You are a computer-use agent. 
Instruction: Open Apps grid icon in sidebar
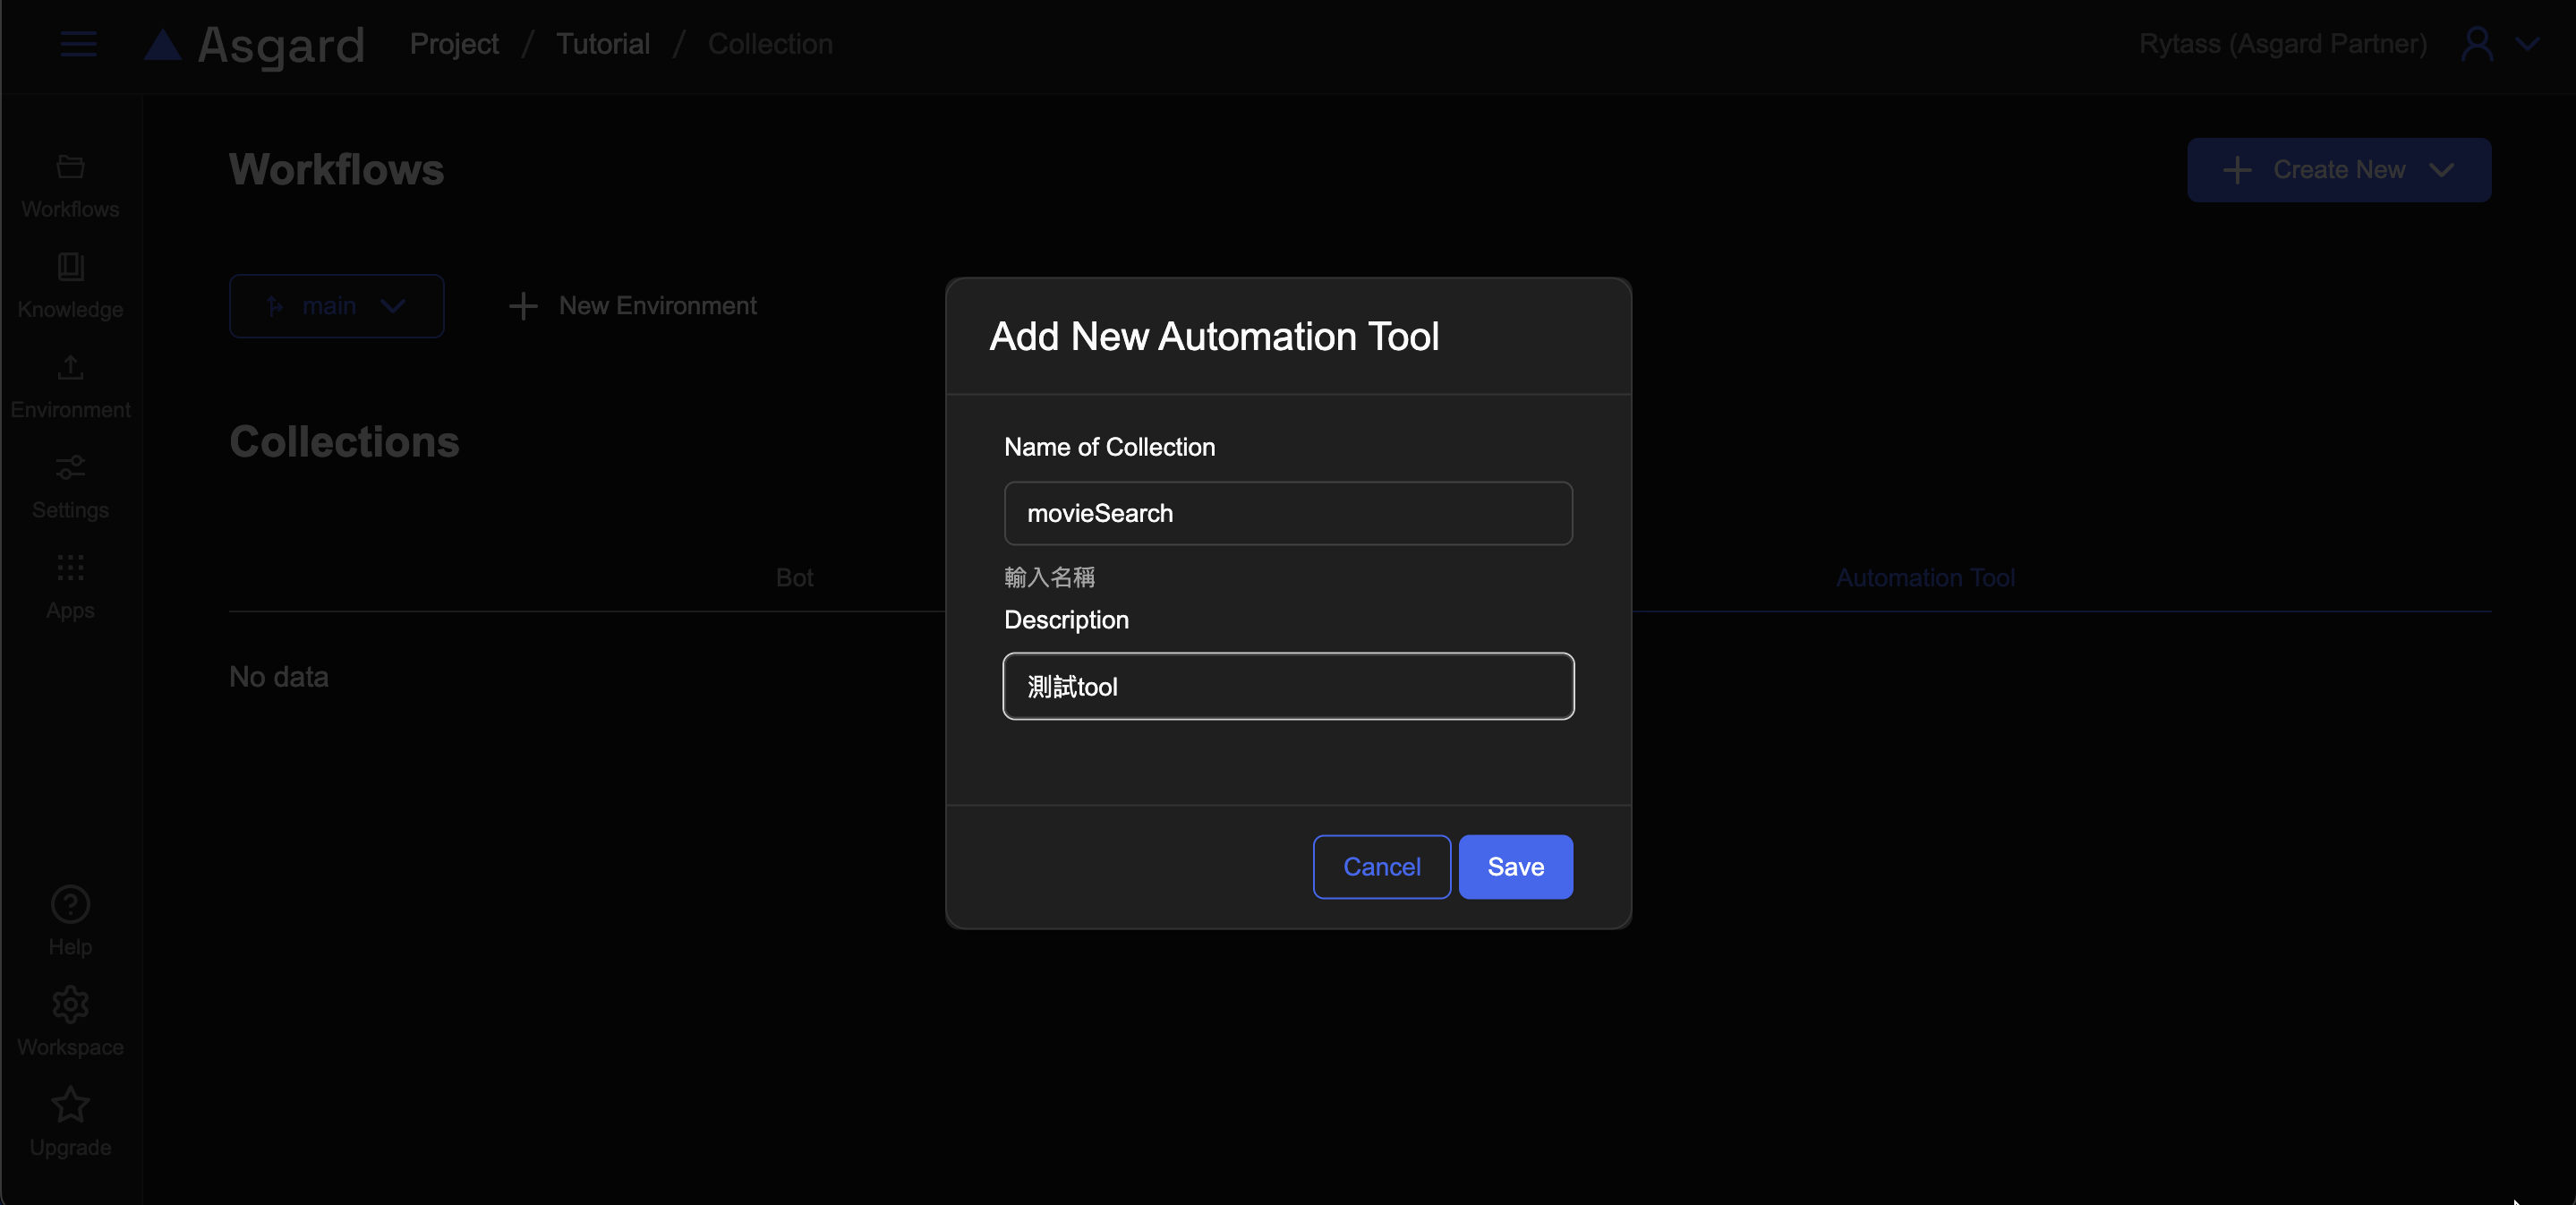pos(70,568)
